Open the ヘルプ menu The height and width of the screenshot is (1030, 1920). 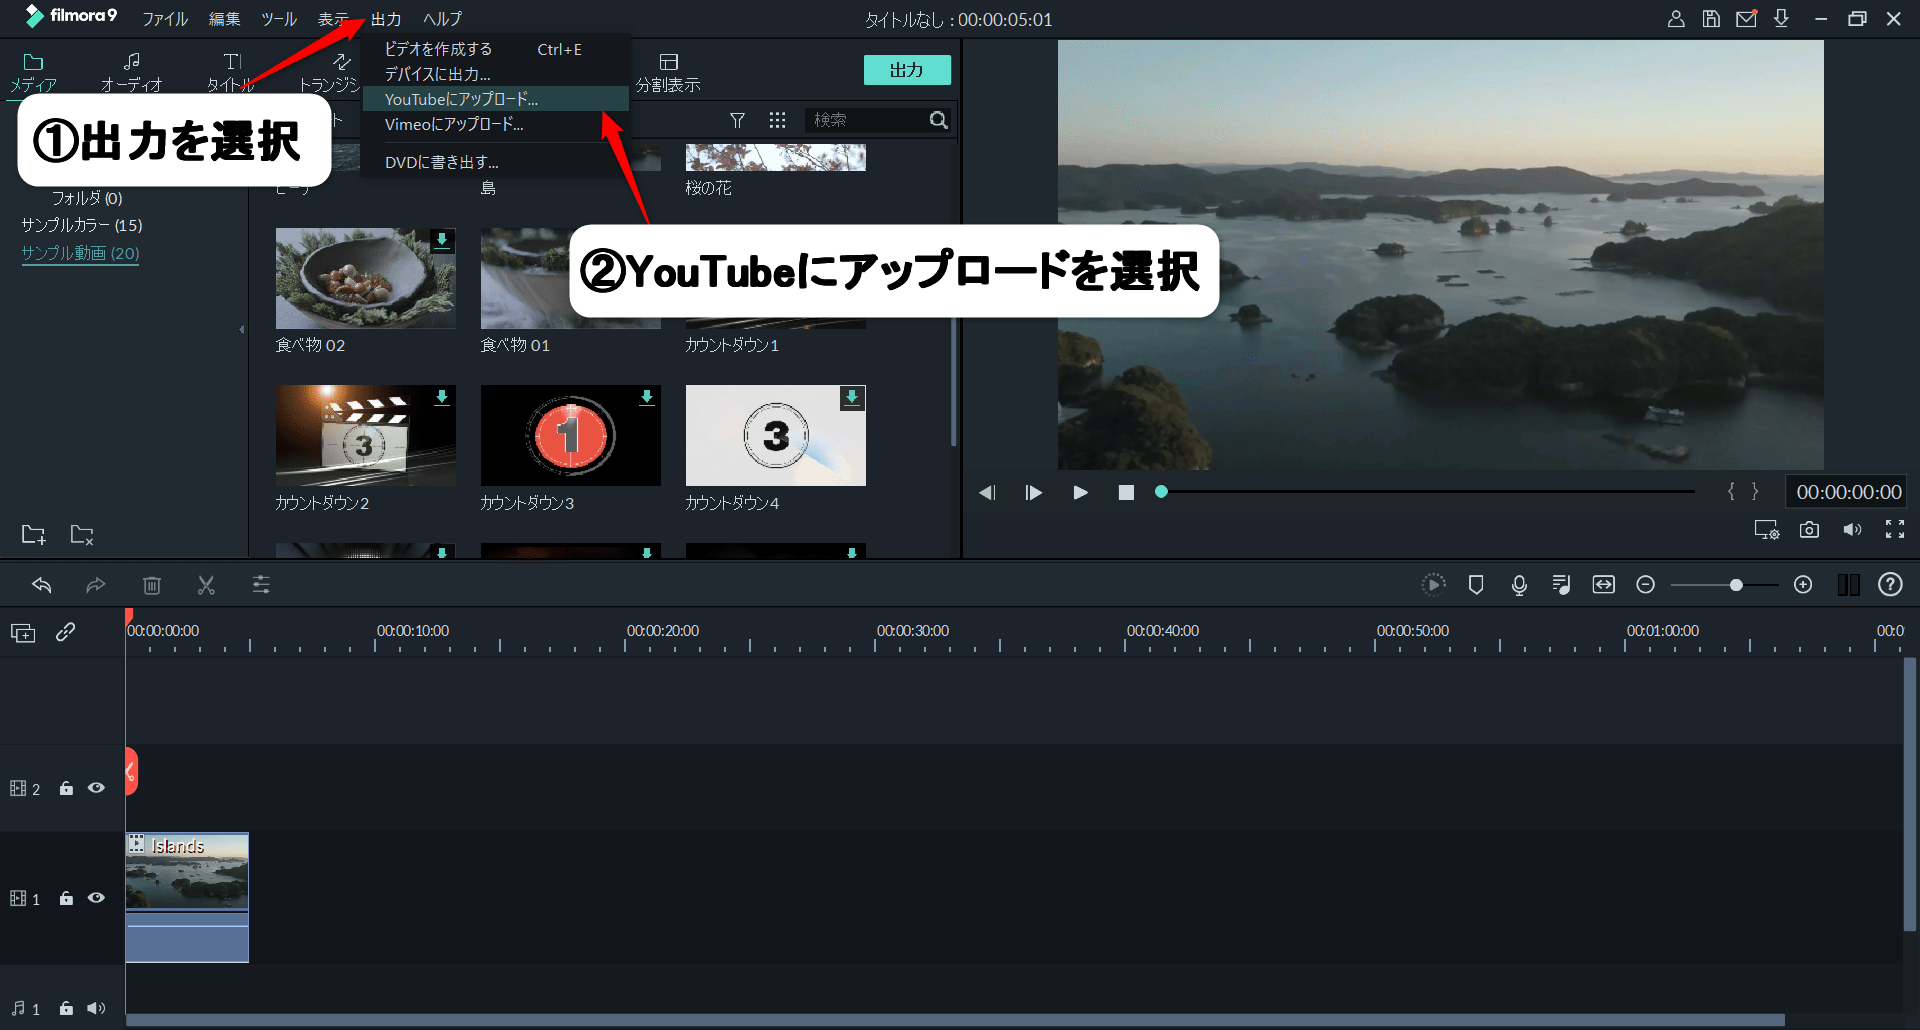tap(442, 19)
